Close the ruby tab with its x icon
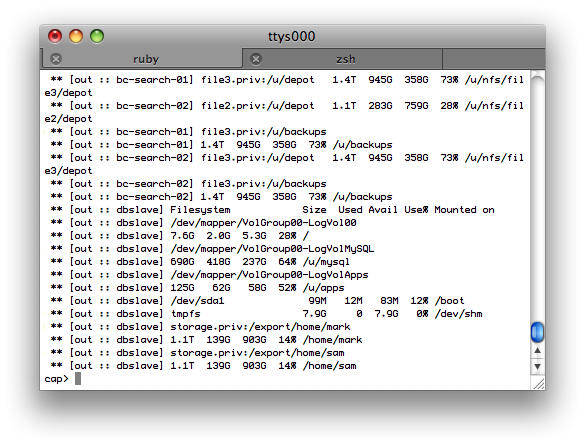The width and height of the screenshot is (585, 445). 56,59
